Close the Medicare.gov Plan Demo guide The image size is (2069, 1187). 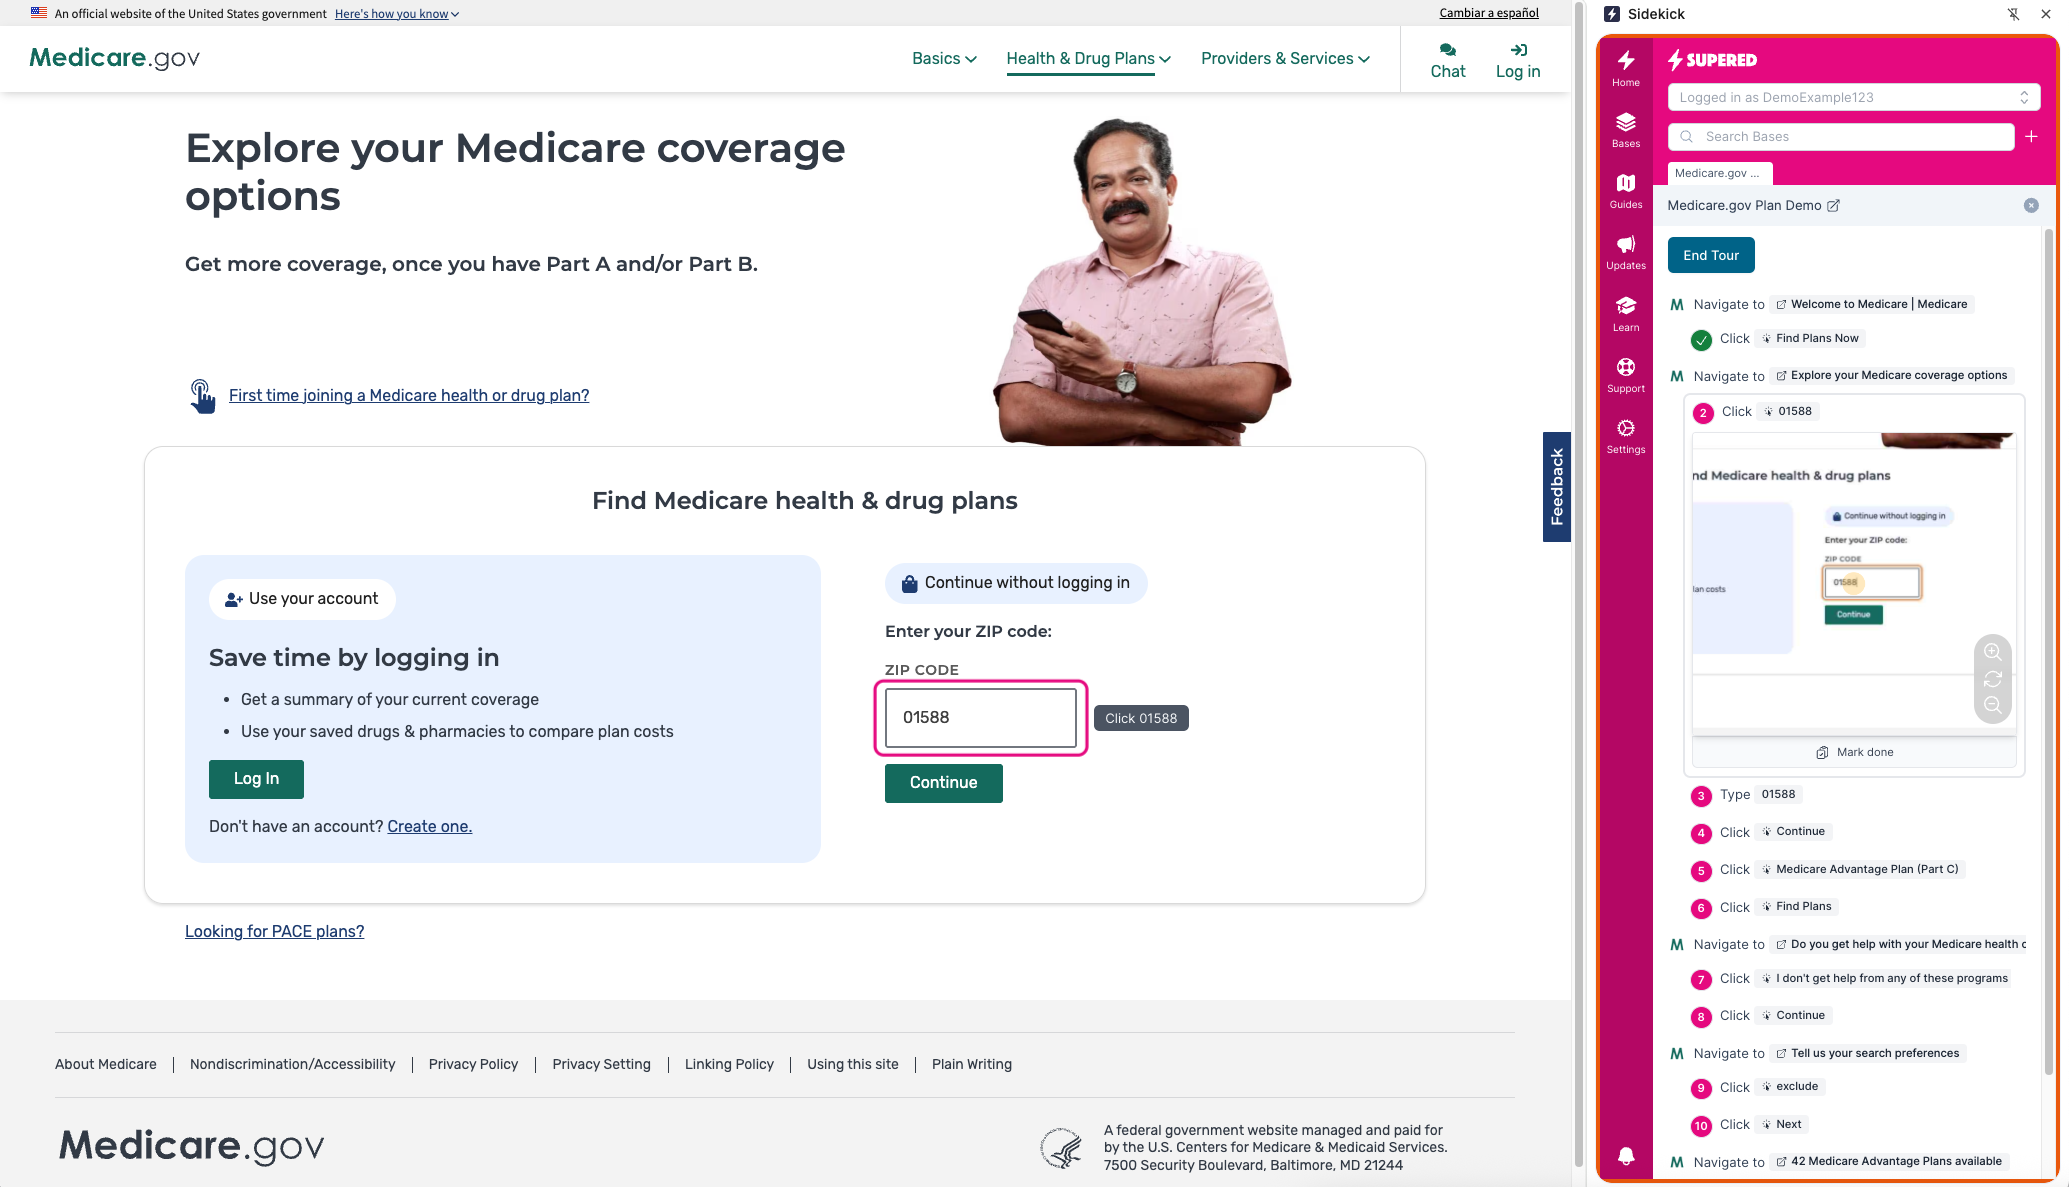point(2031,205)
